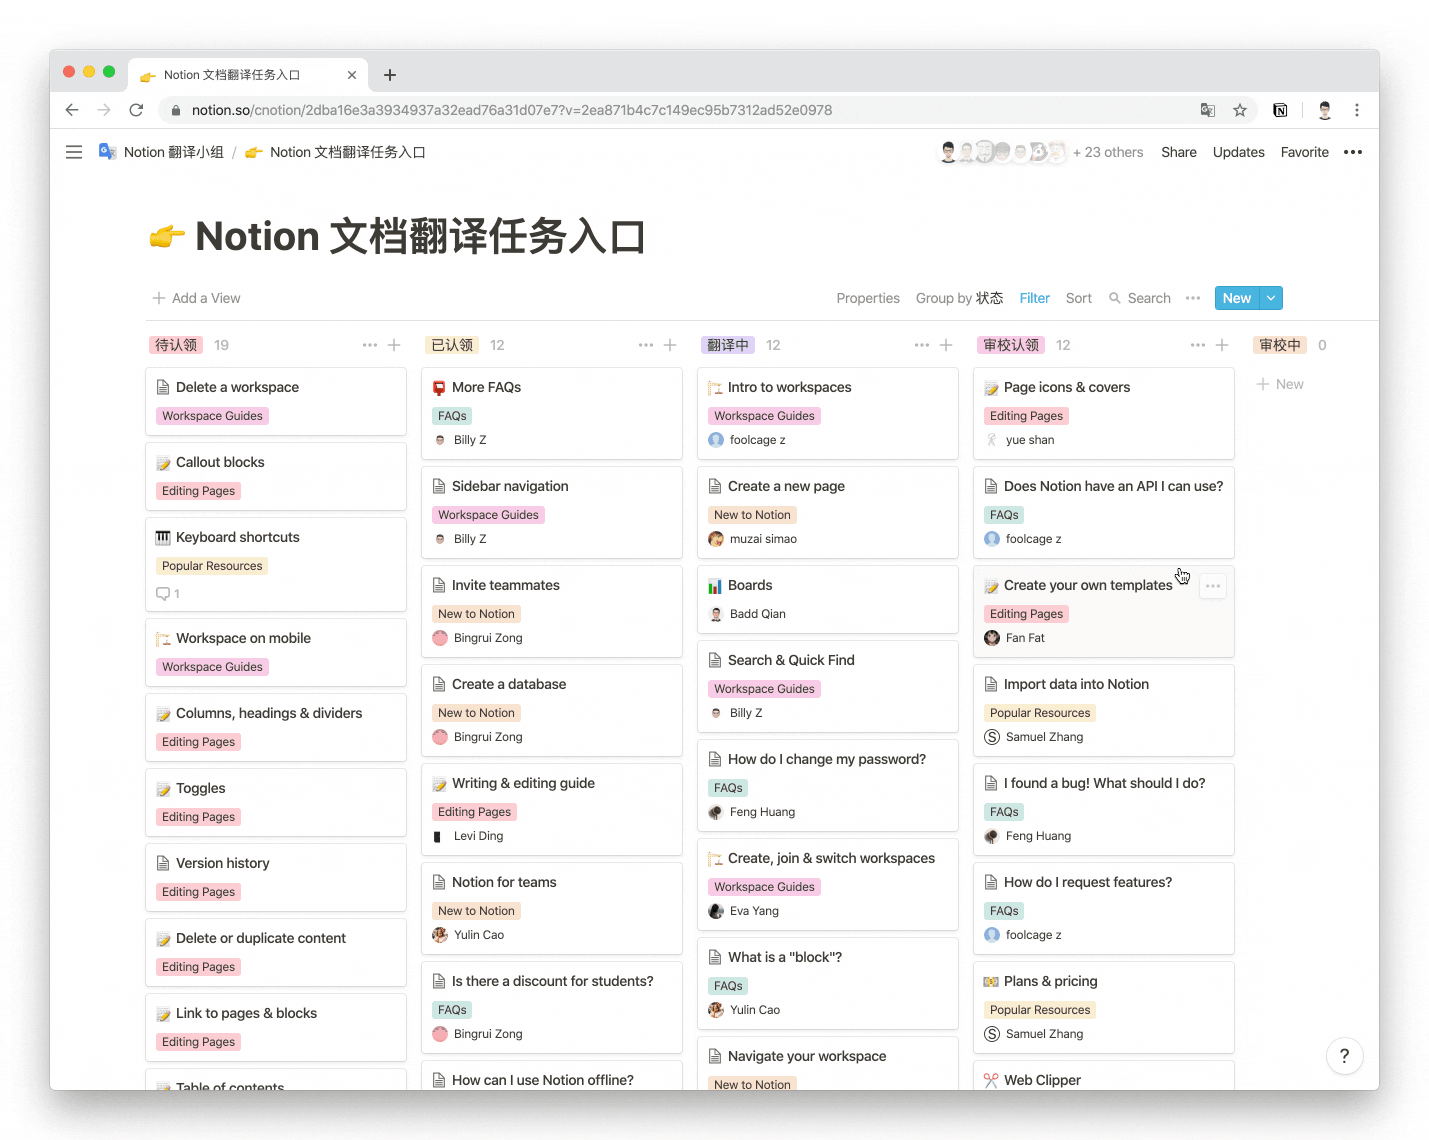1429x1140 pixels.
Task: Open Toggles card
Action: point(276,802)
